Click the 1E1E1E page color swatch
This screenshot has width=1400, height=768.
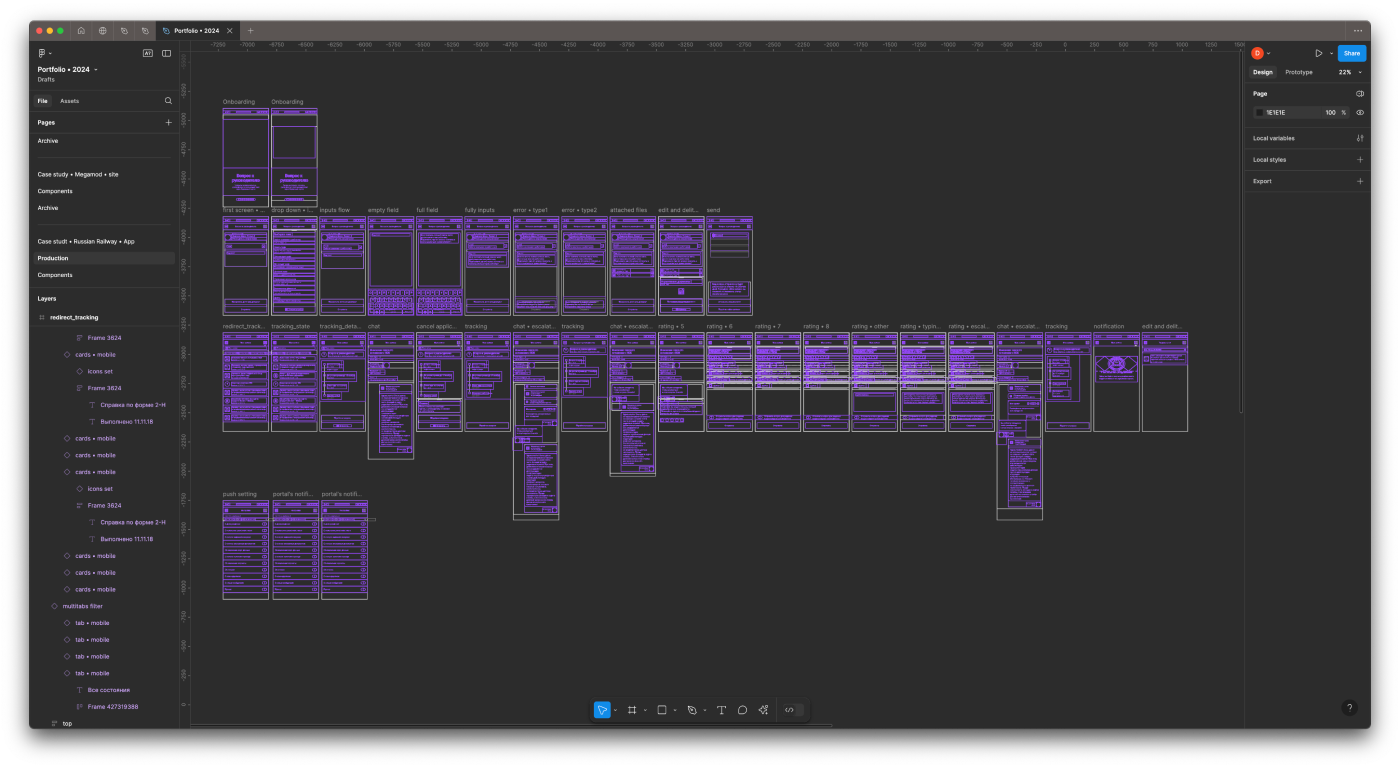(1259, 112)
